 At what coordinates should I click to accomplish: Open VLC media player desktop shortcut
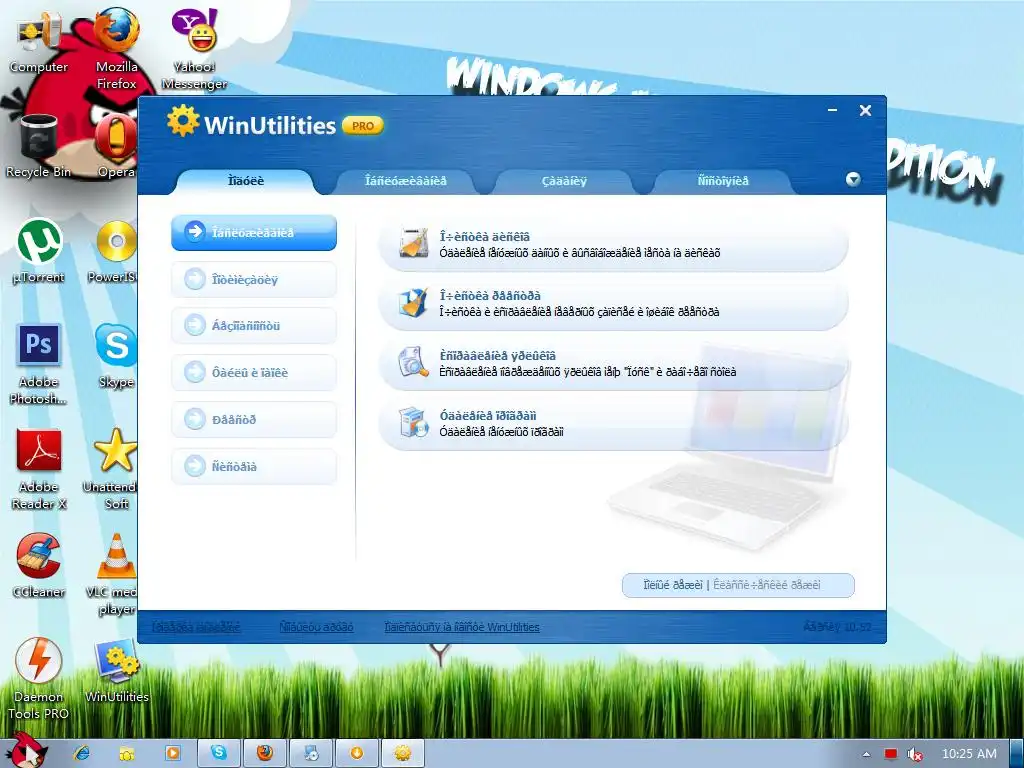tap(114, 575)
